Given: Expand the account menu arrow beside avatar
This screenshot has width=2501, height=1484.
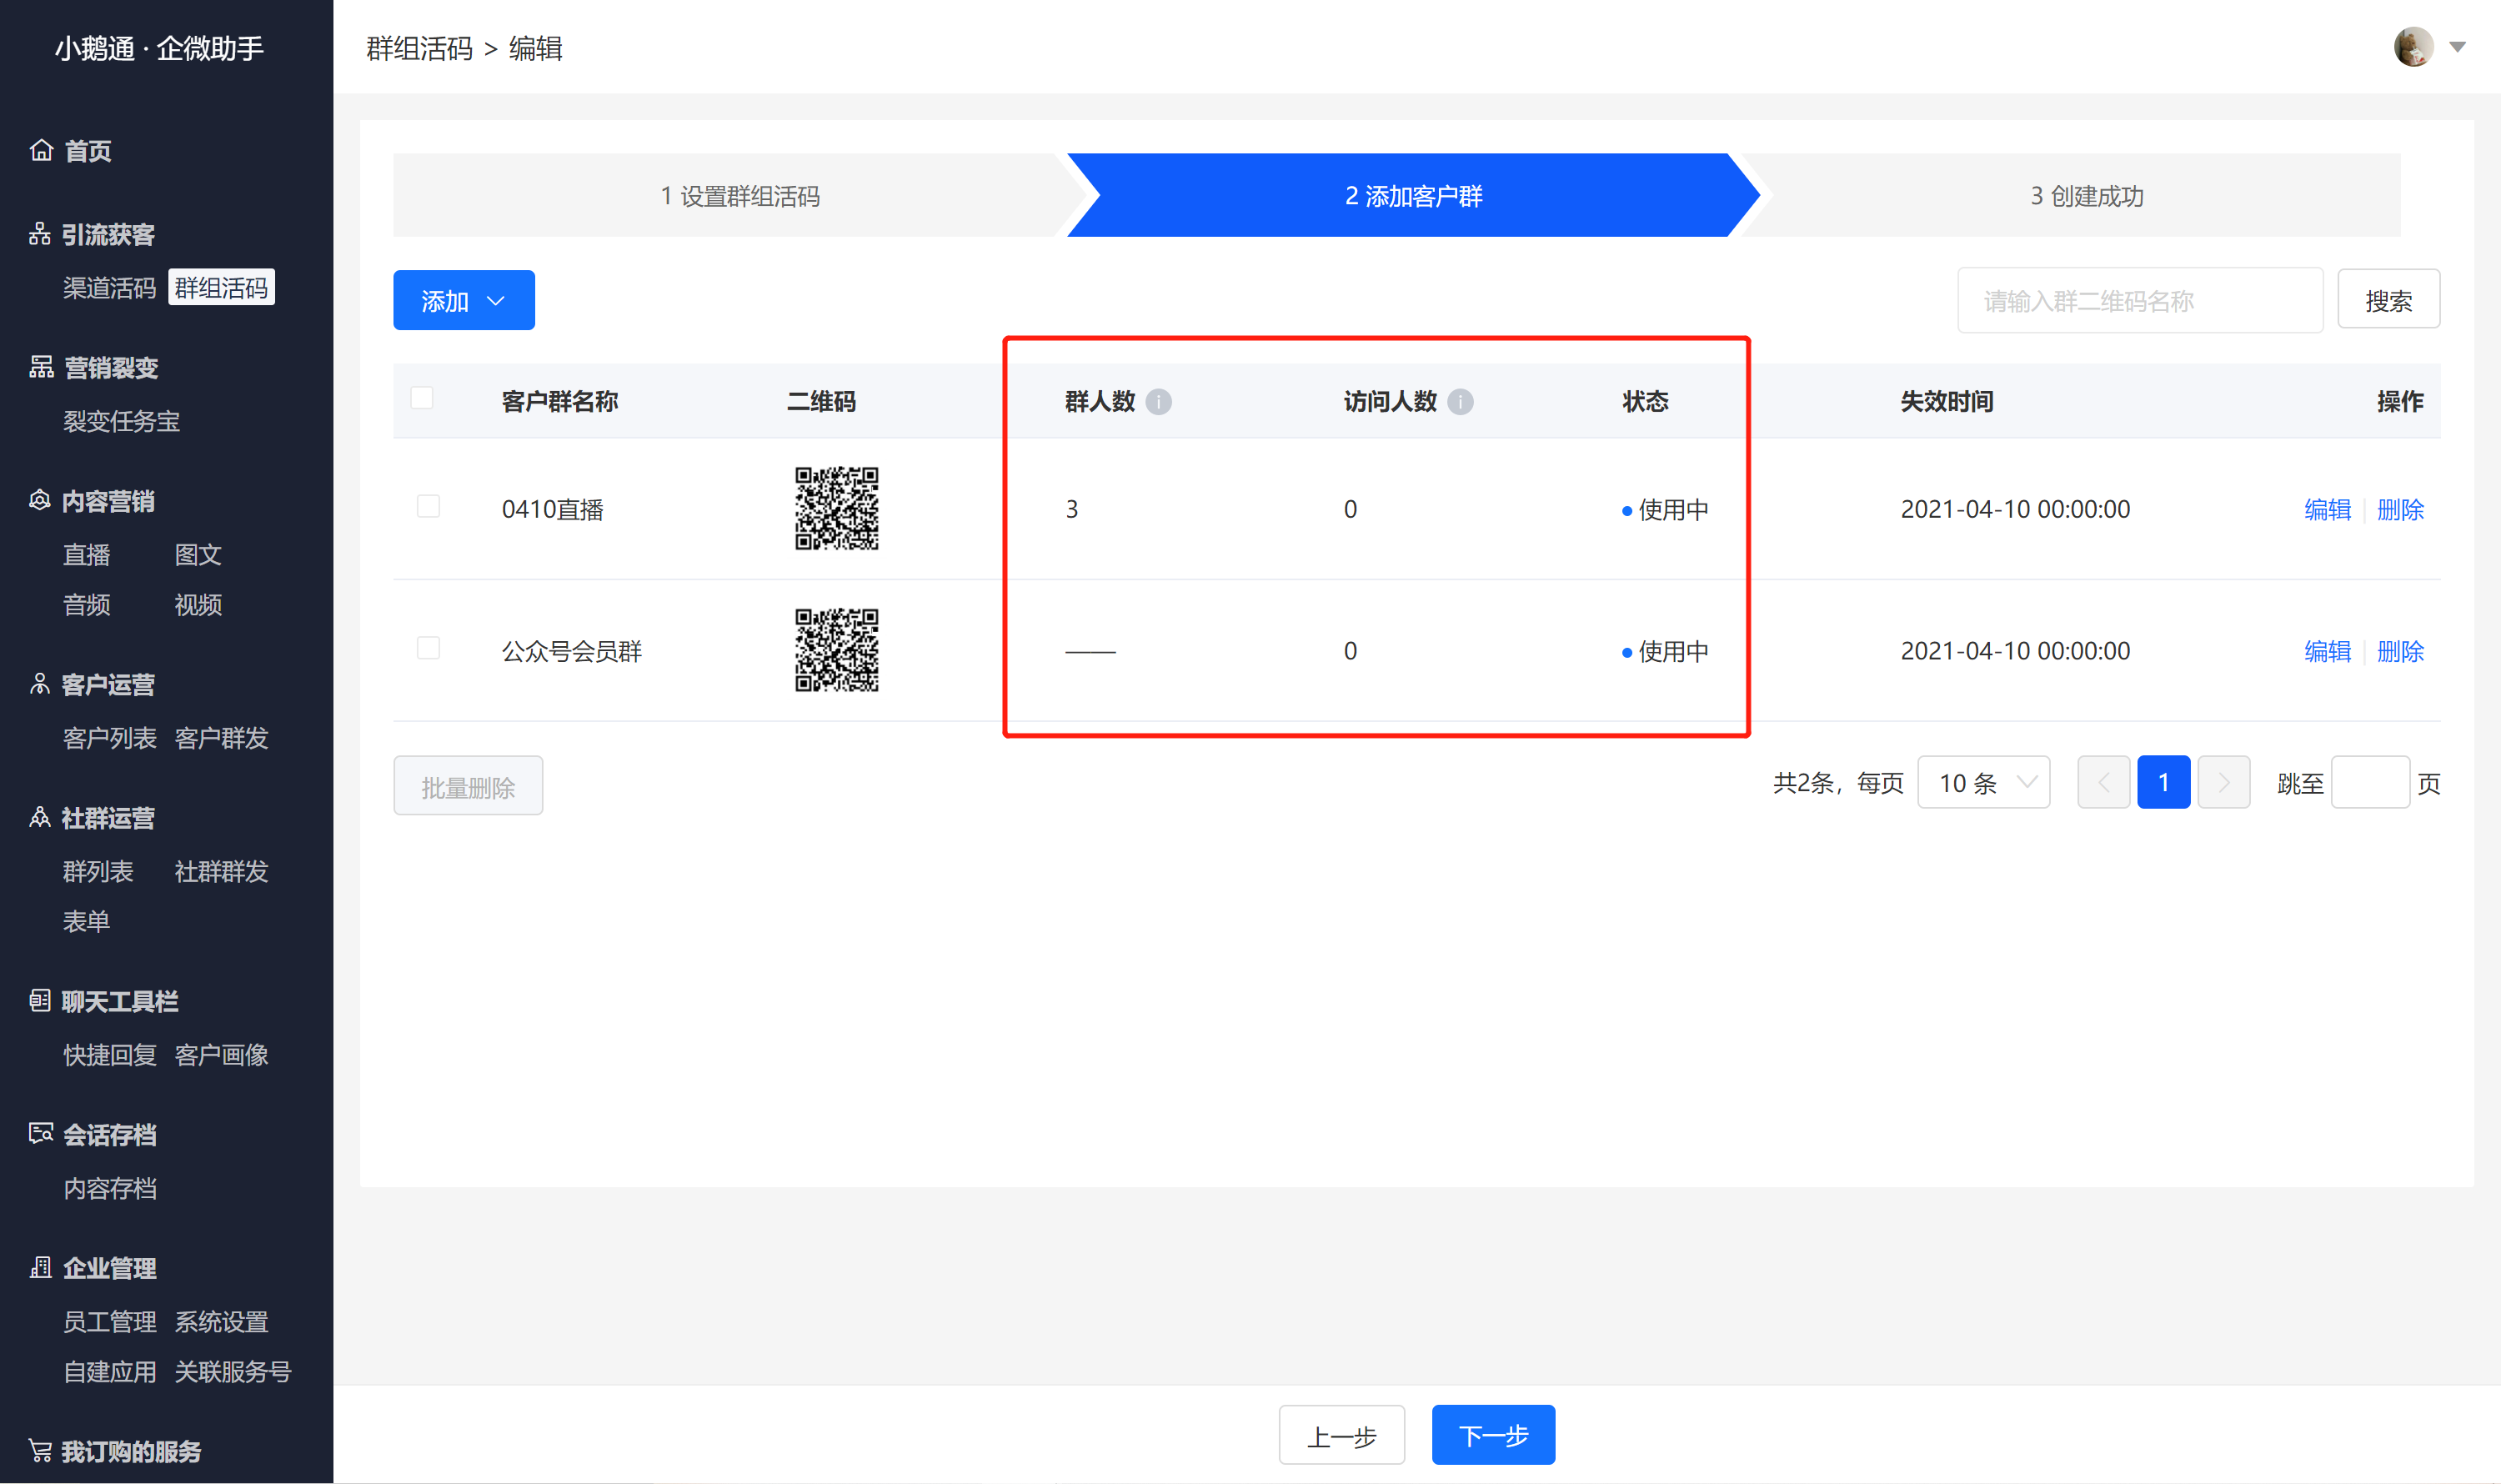Looking at the screenshot, I should [x=2457, y=47].
